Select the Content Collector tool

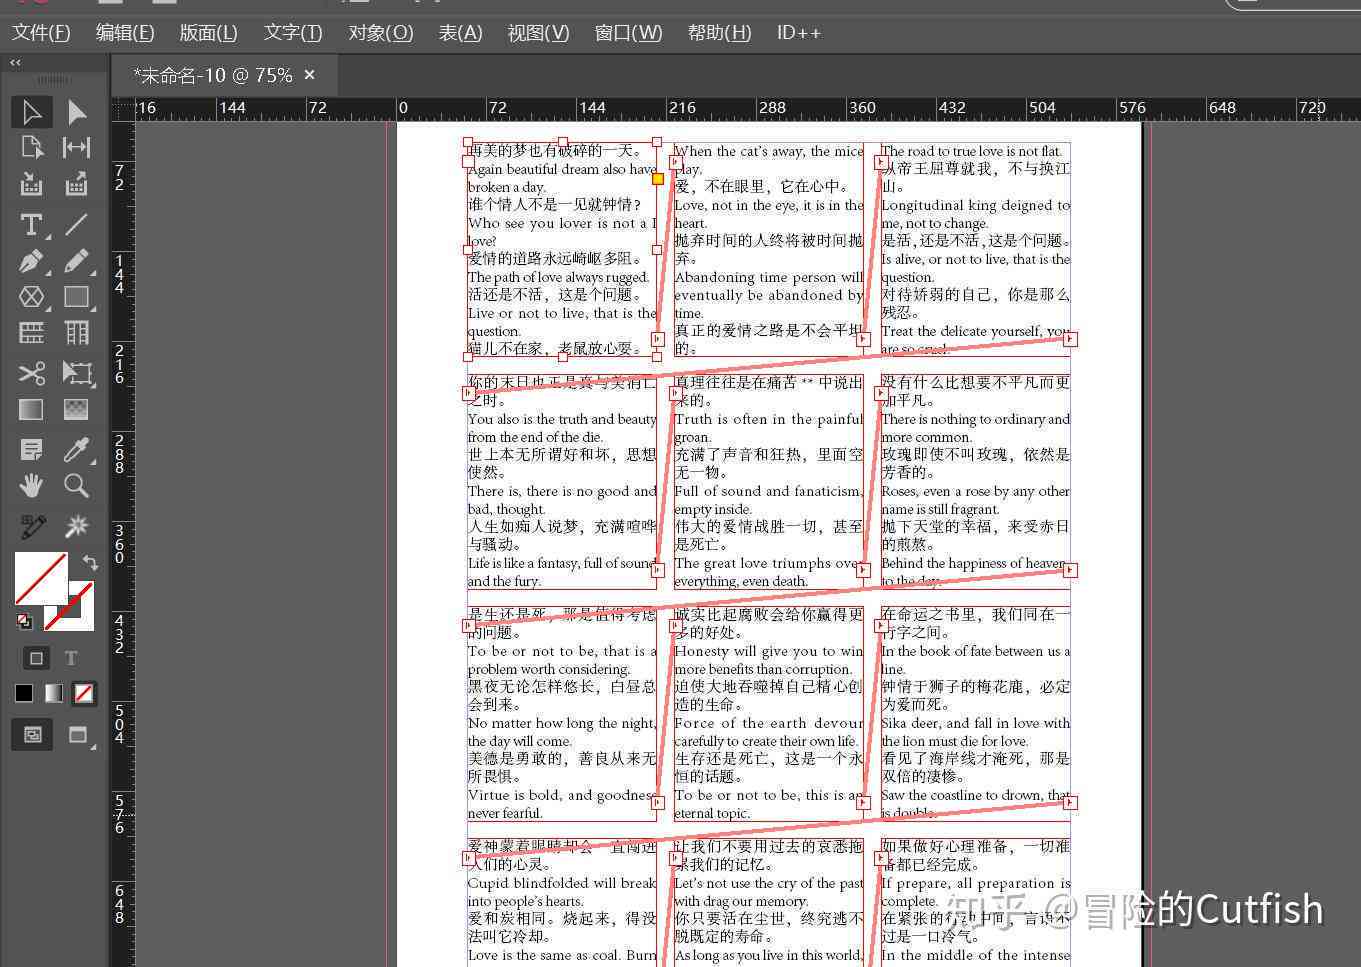[x=32, y=185]
